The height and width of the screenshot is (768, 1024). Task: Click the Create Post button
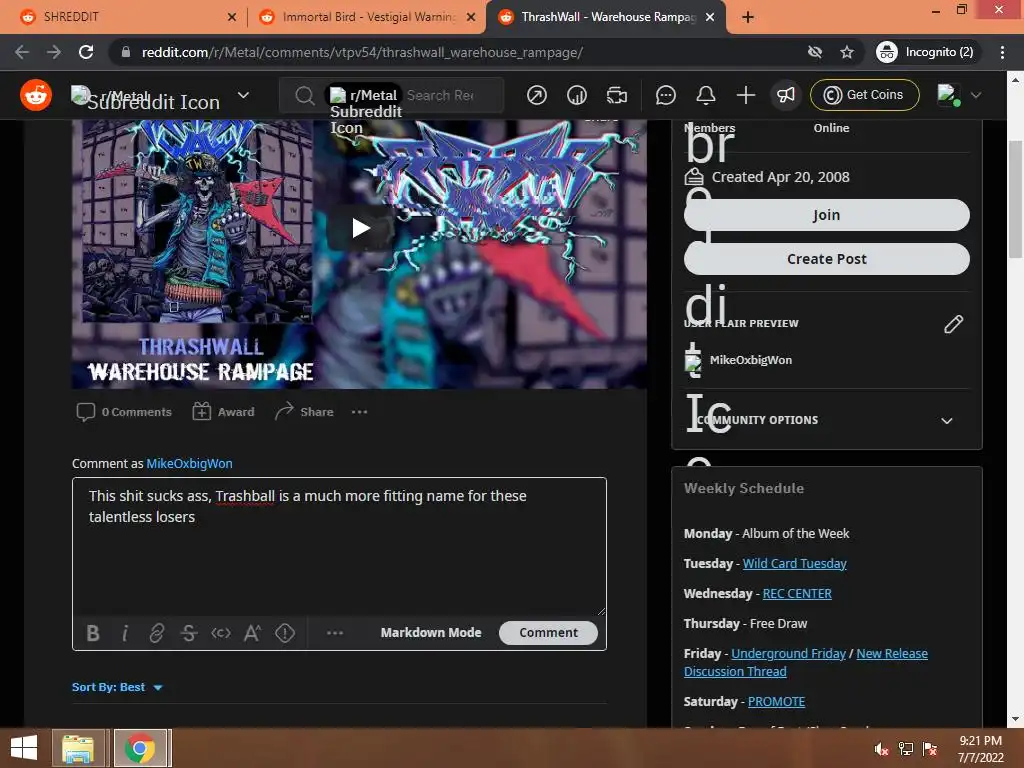826,259
